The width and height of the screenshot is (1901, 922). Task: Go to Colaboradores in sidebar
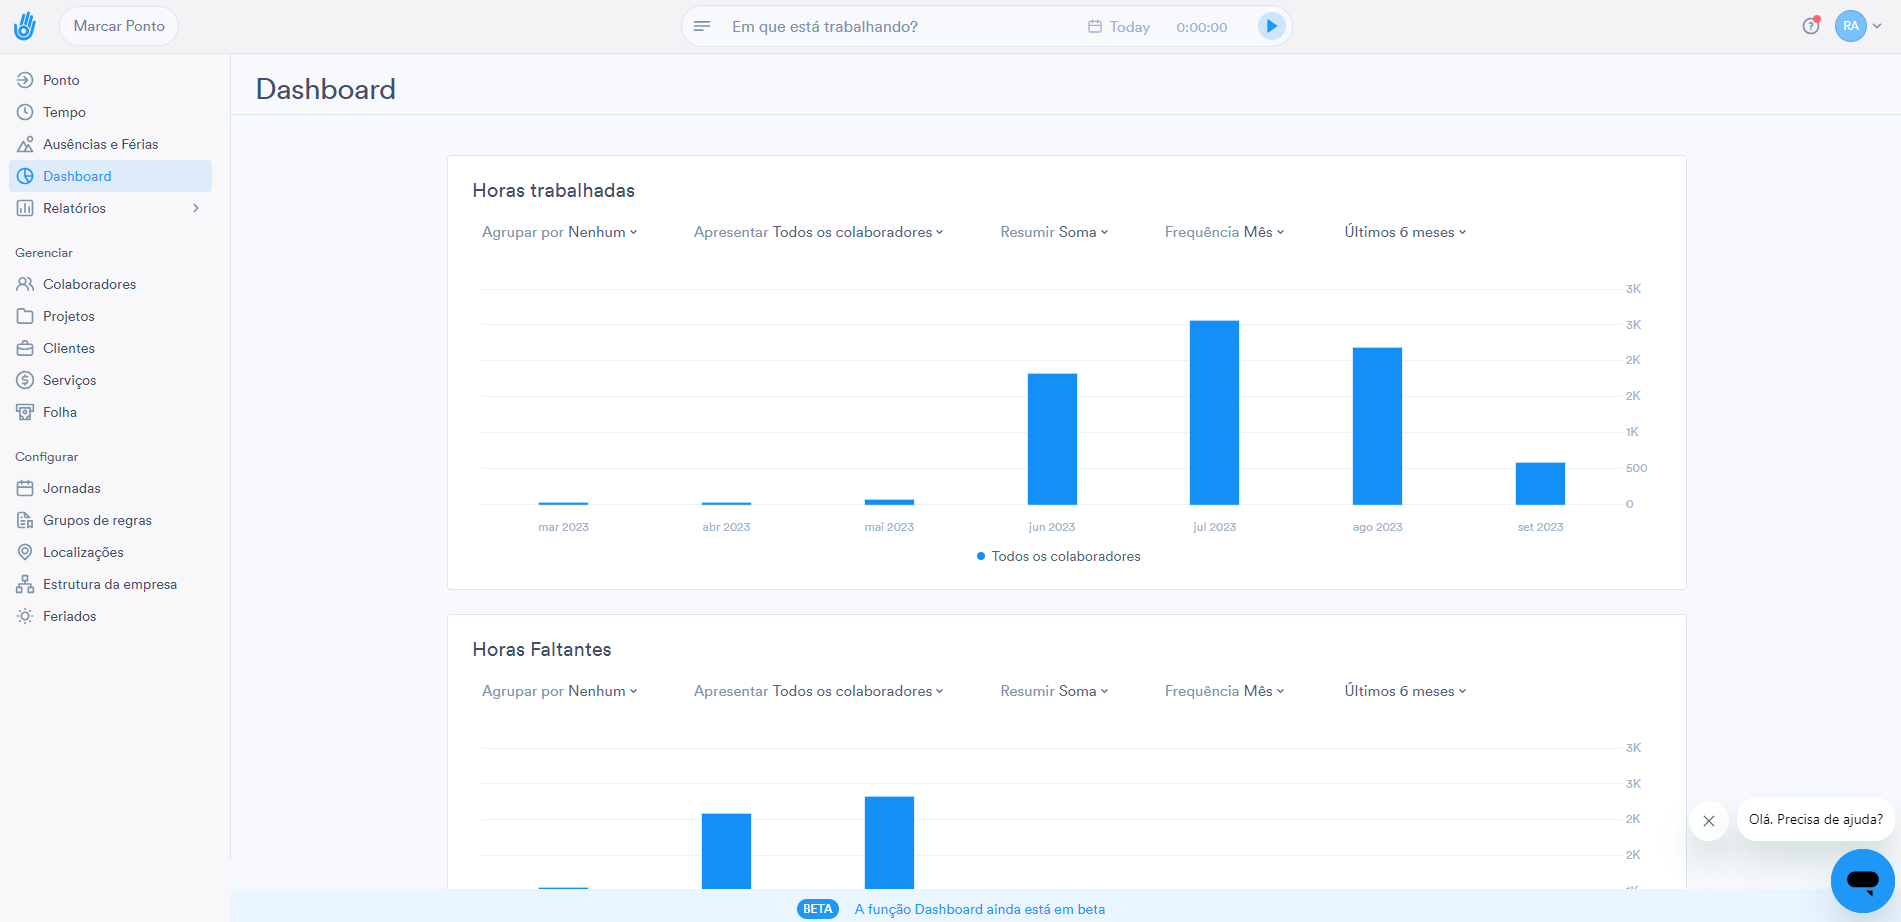(x=89, y=284)
